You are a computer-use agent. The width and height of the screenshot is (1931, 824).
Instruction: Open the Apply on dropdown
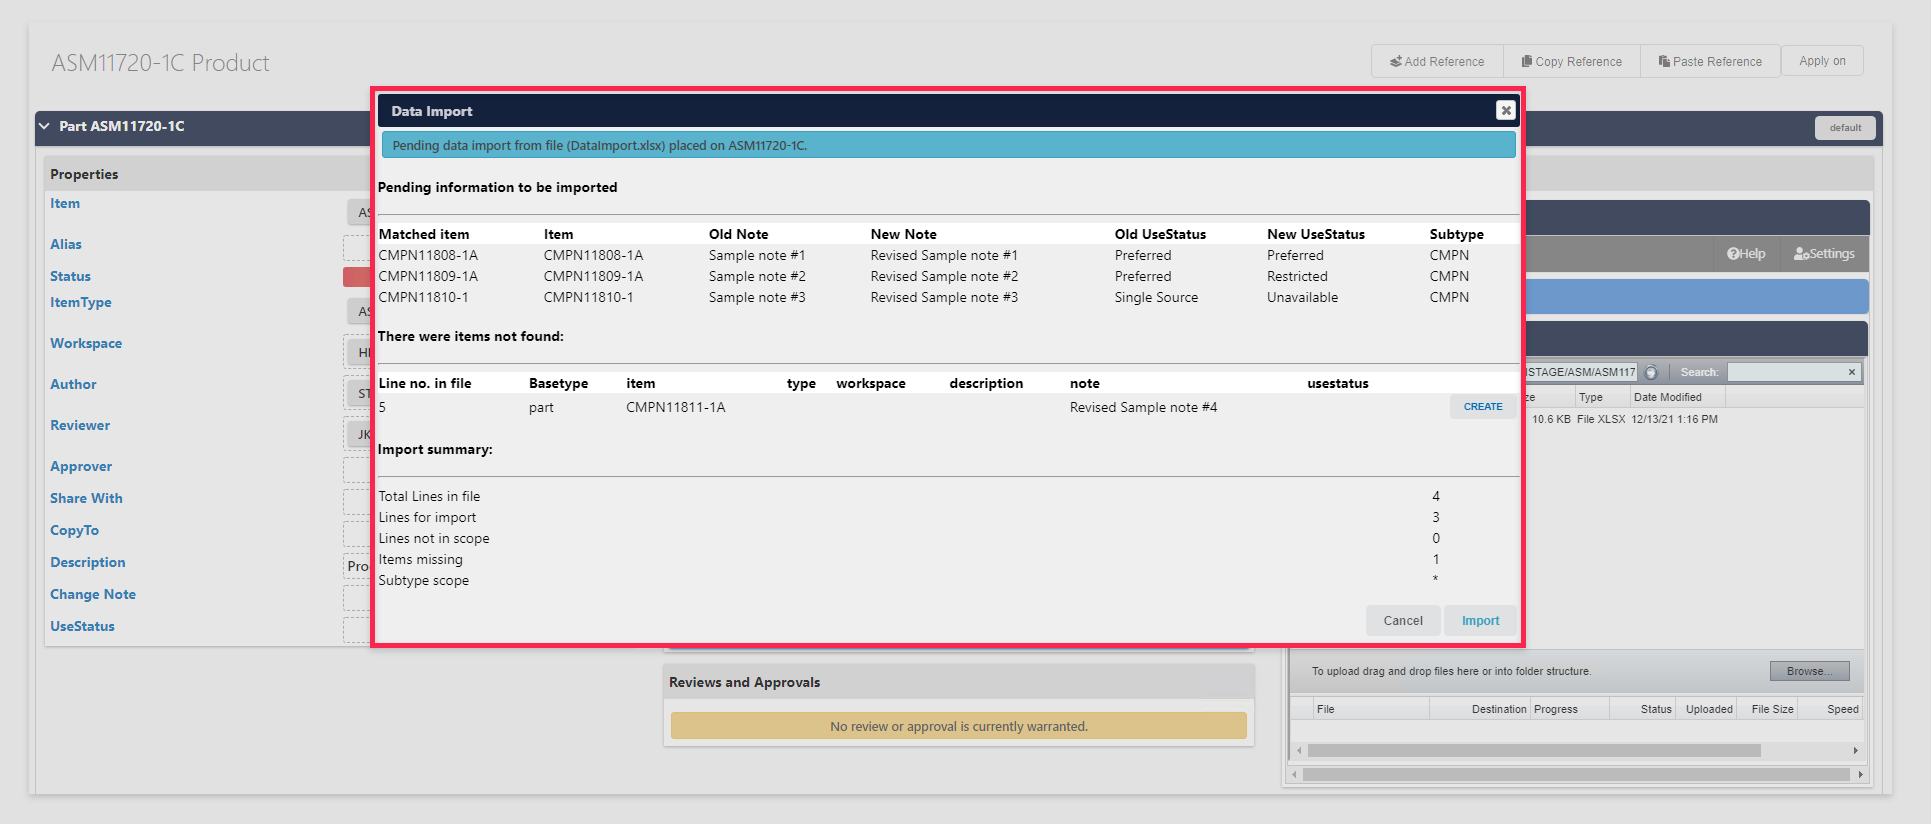(1822, 61)
